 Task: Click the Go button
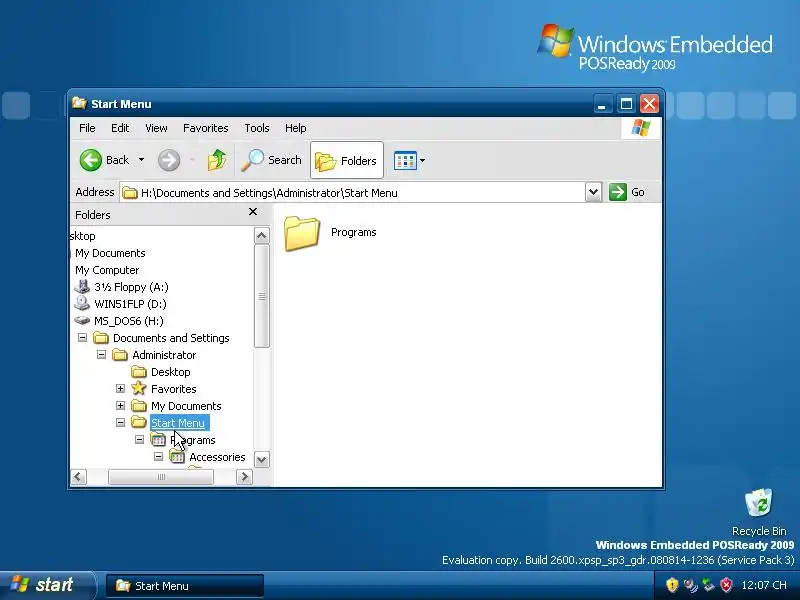[627, 192]
